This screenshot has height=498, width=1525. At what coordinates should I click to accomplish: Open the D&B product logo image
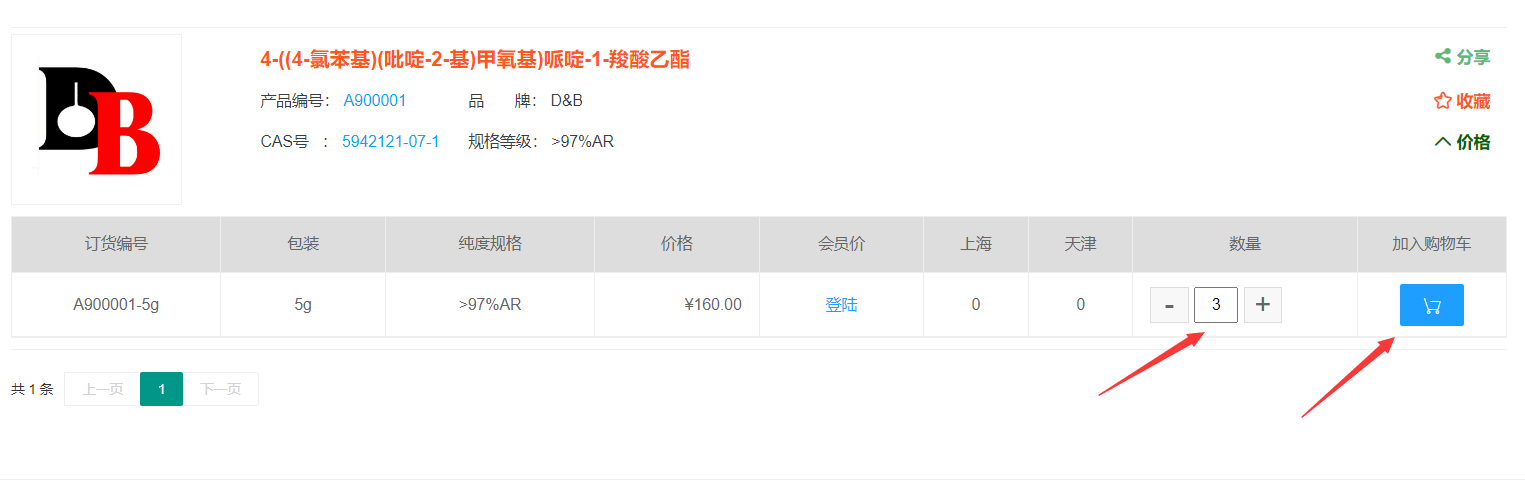[97, 119]
